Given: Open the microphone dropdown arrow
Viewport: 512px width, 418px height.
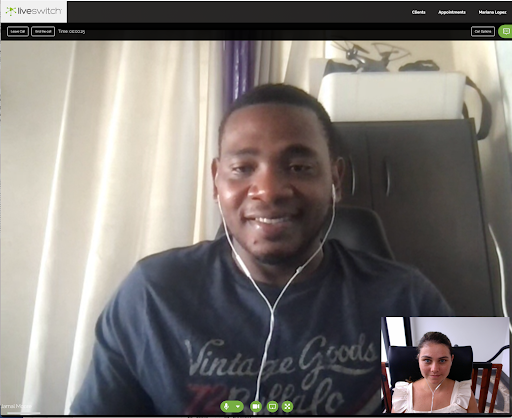Looking at the screenshot, I should (238, 406).
